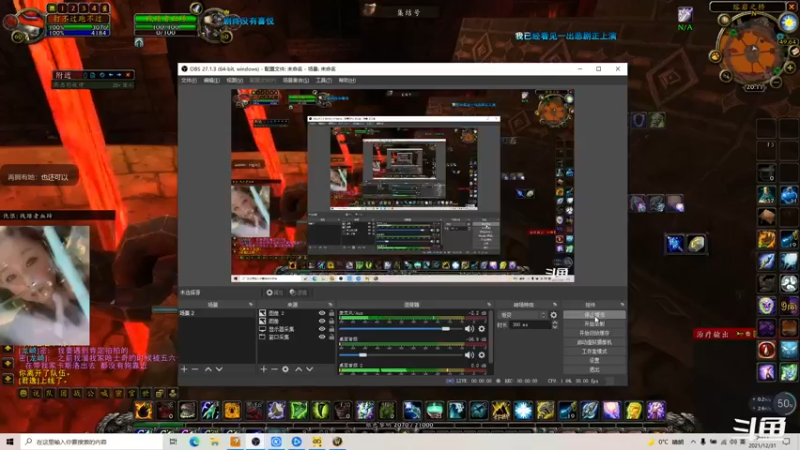The height and width of the screenshot is (450, 800).
Task: Open the 麦克风/Aux audio settings gear
Action: (x=481, y=329)
